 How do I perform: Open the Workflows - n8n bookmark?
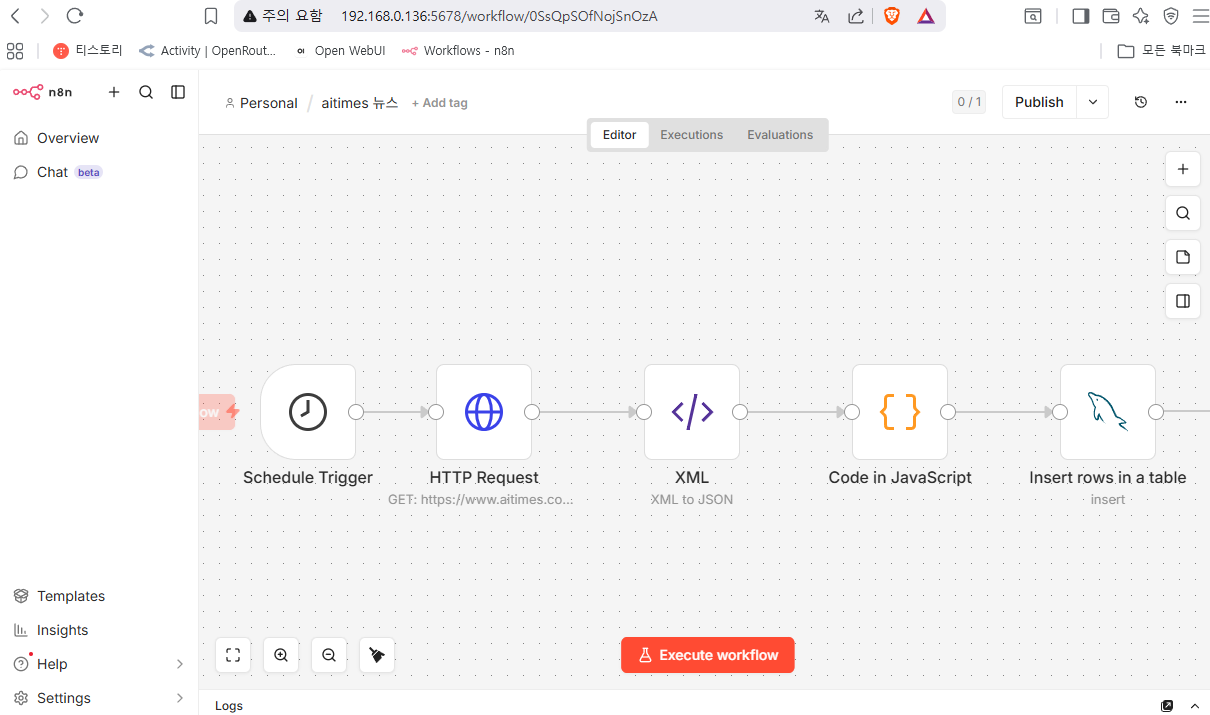[x=458, y=50]
